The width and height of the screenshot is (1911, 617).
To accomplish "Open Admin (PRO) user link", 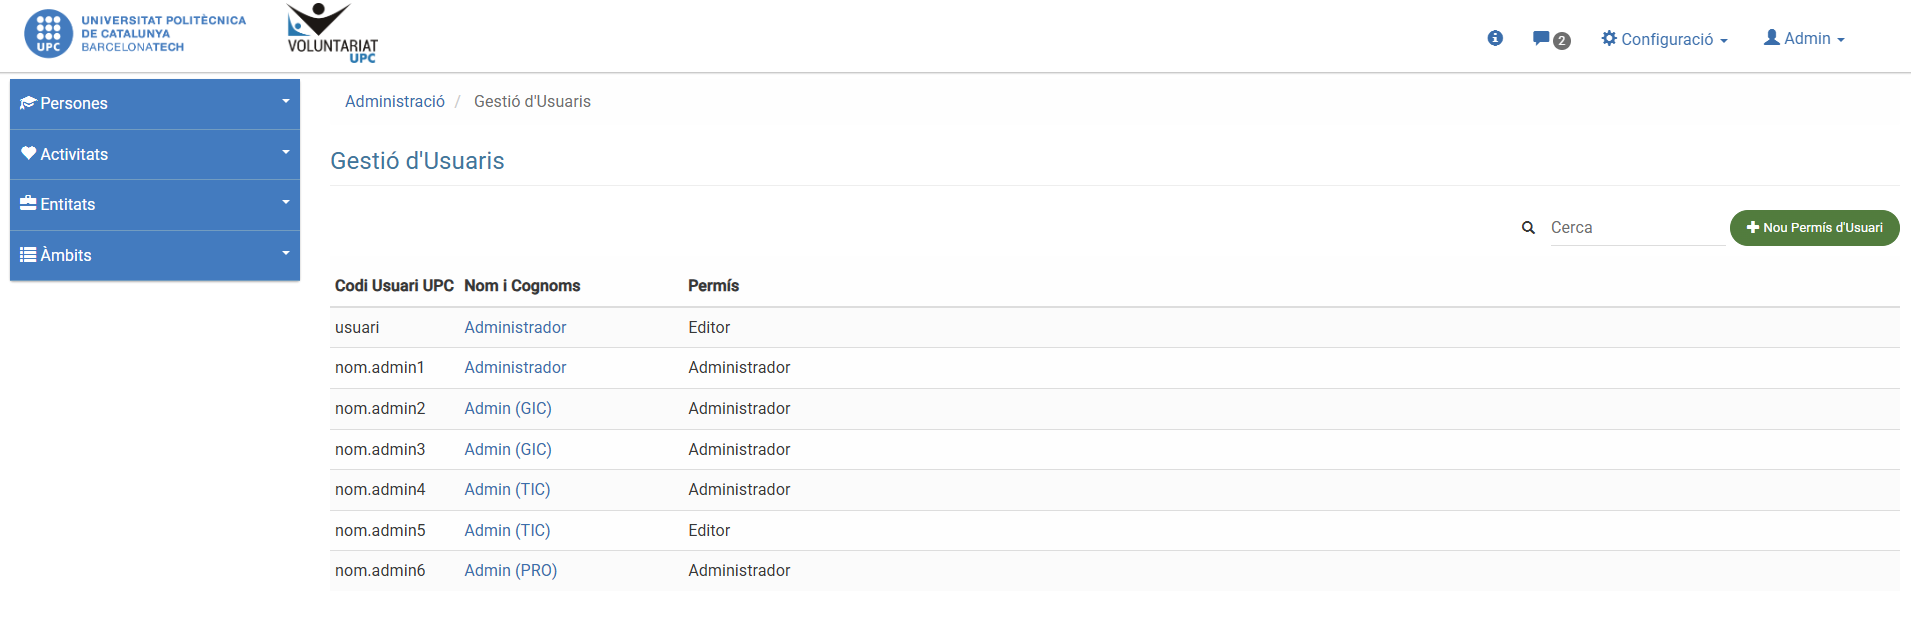I will point(510,570).
